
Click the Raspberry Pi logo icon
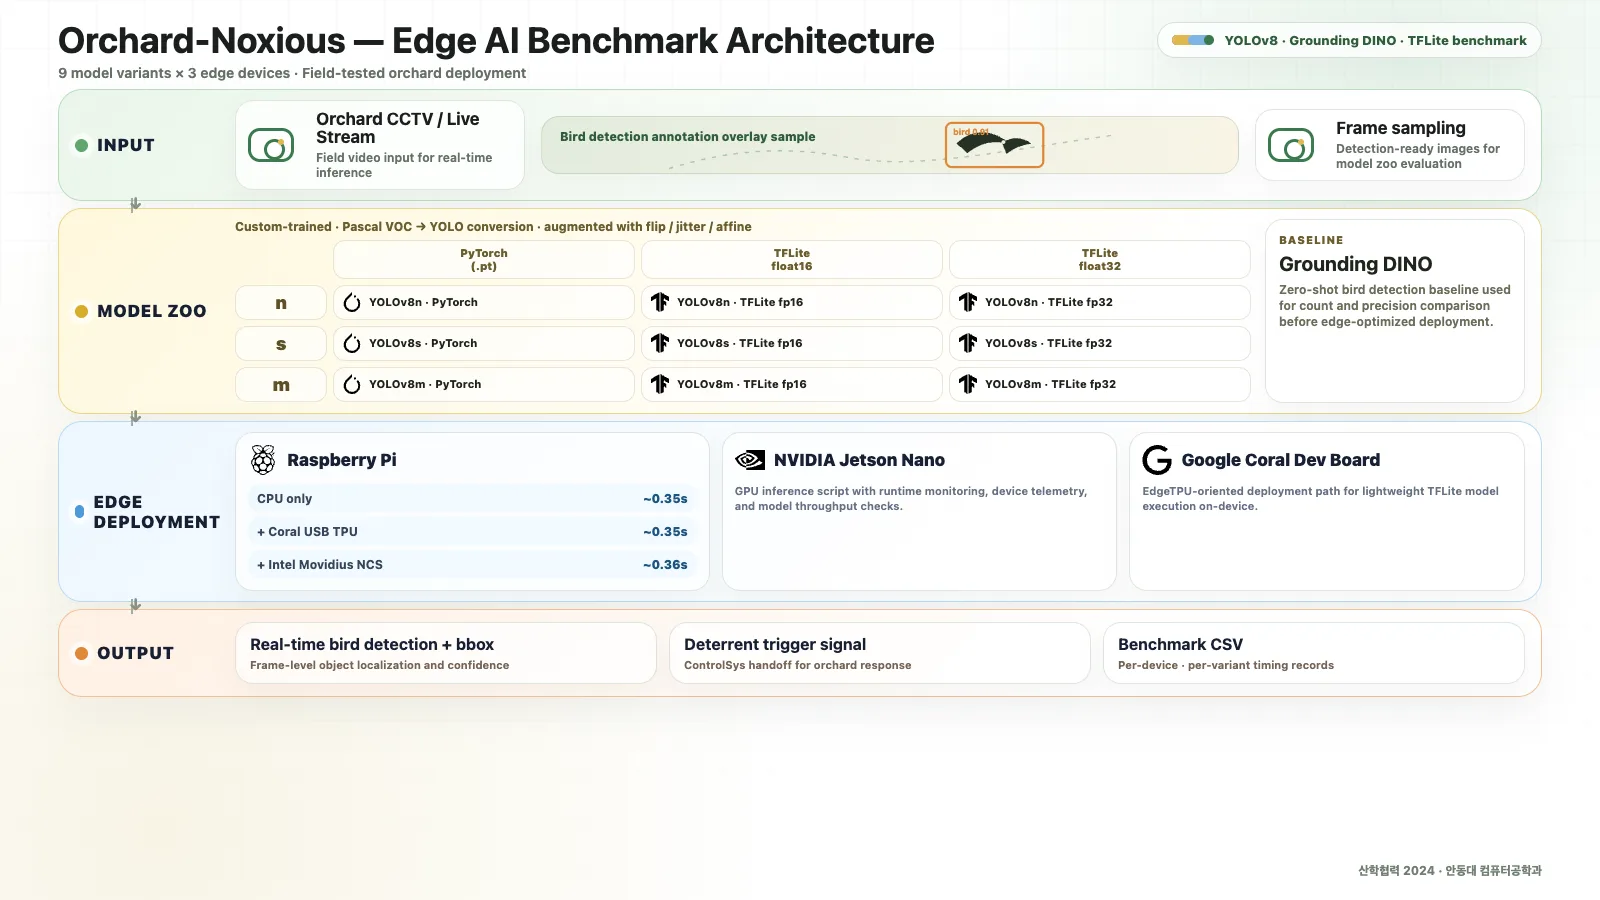(x=263, y=460)
